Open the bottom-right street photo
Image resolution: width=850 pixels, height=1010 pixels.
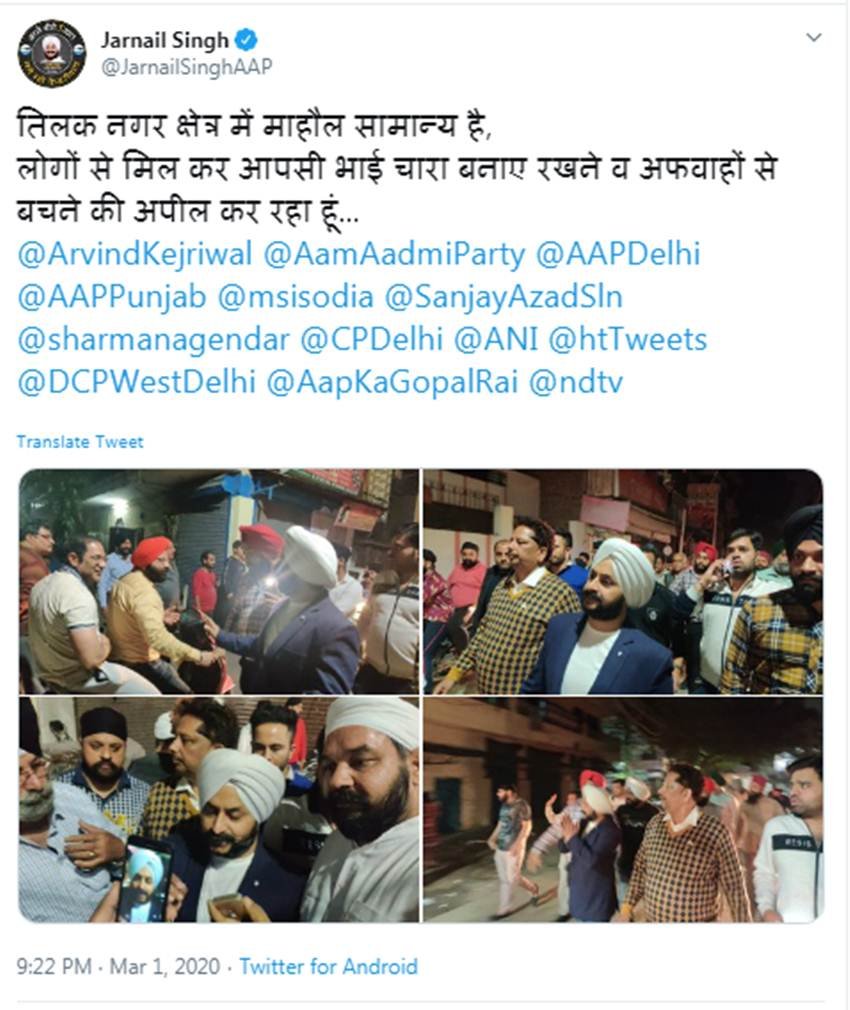[623, 810]
